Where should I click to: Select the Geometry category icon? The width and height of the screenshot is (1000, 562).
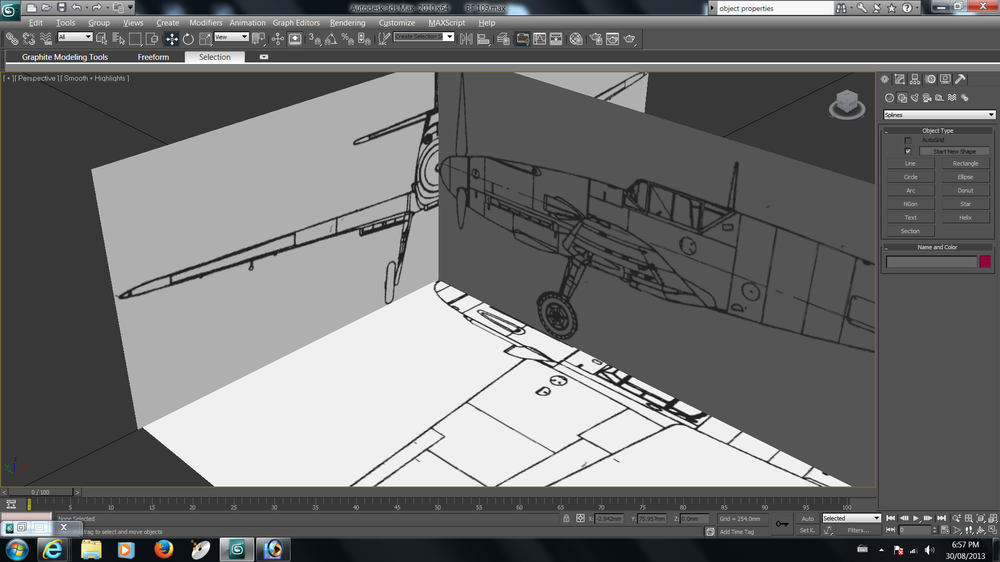889,98
